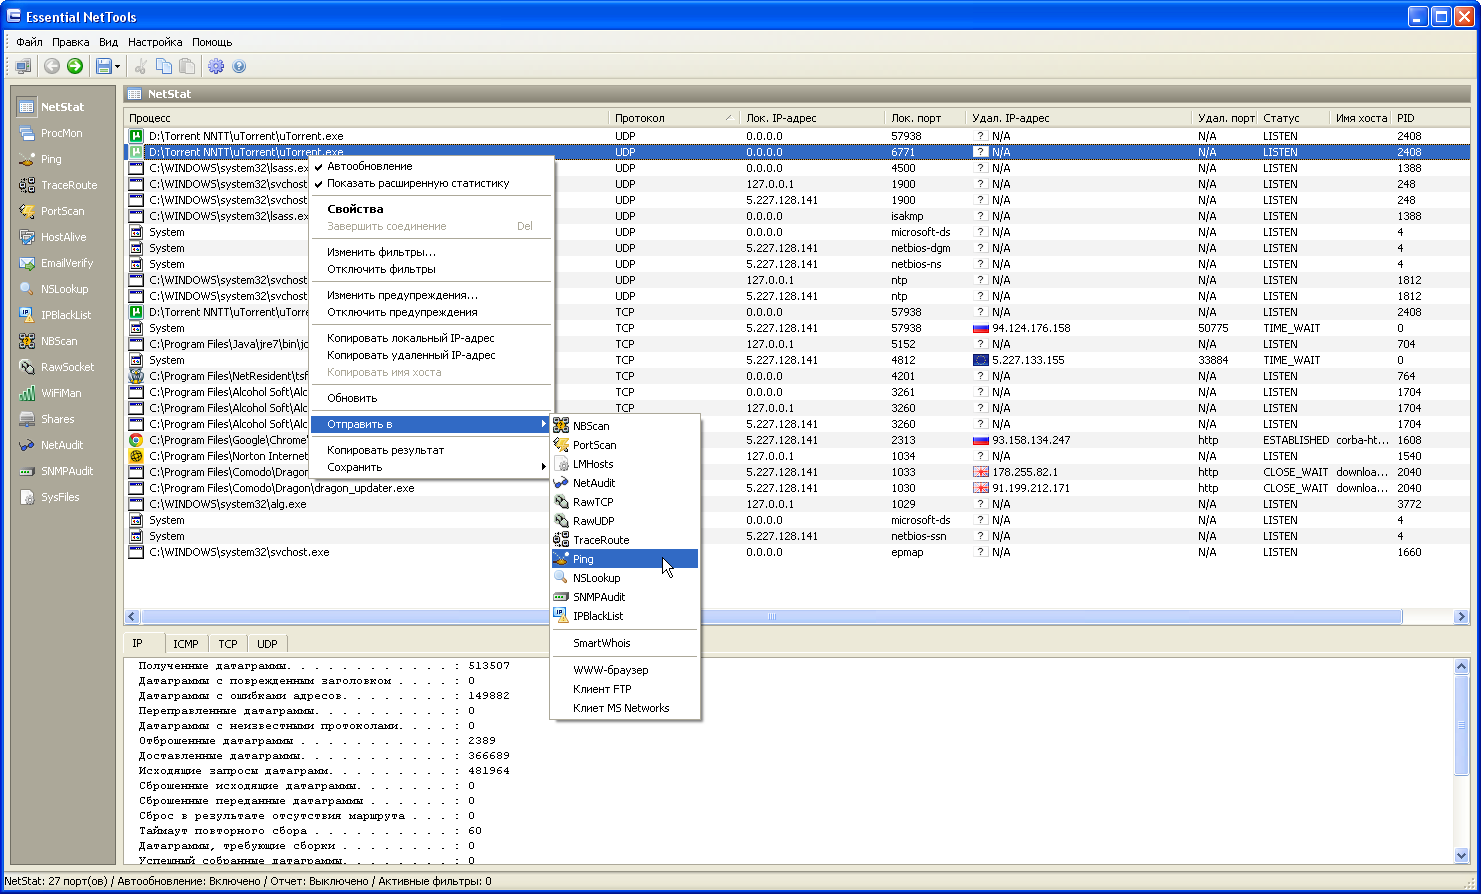Open settings via gear toolbar icon
The image size is (1481, 894).
pos(216,66)
